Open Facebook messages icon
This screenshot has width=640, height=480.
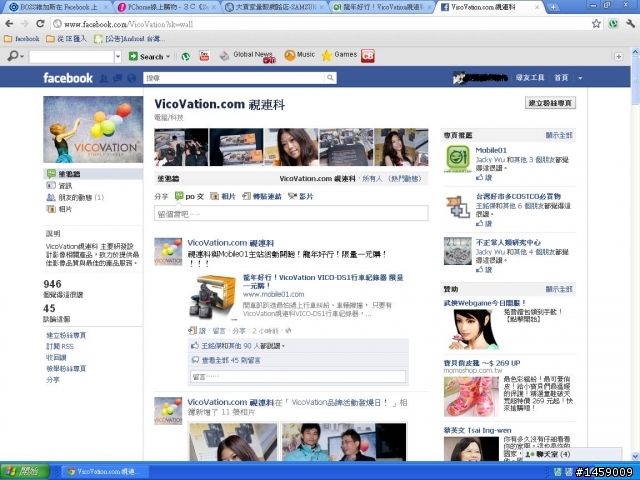[118, 78]
